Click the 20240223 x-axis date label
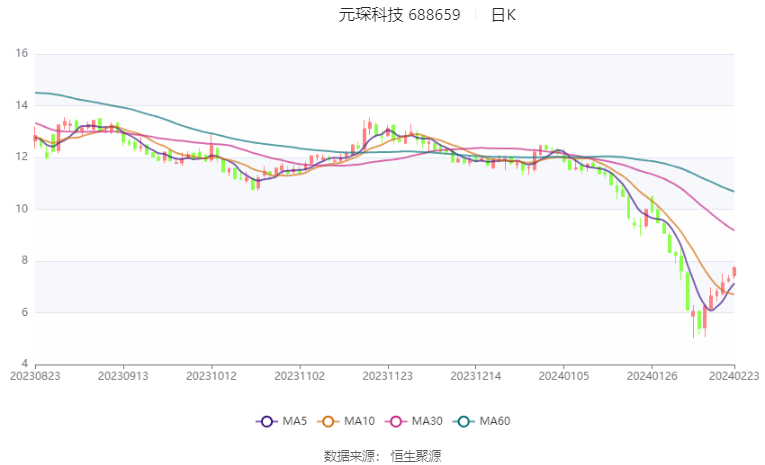Viewport: 765px width, 465px height. coord(734,376)
